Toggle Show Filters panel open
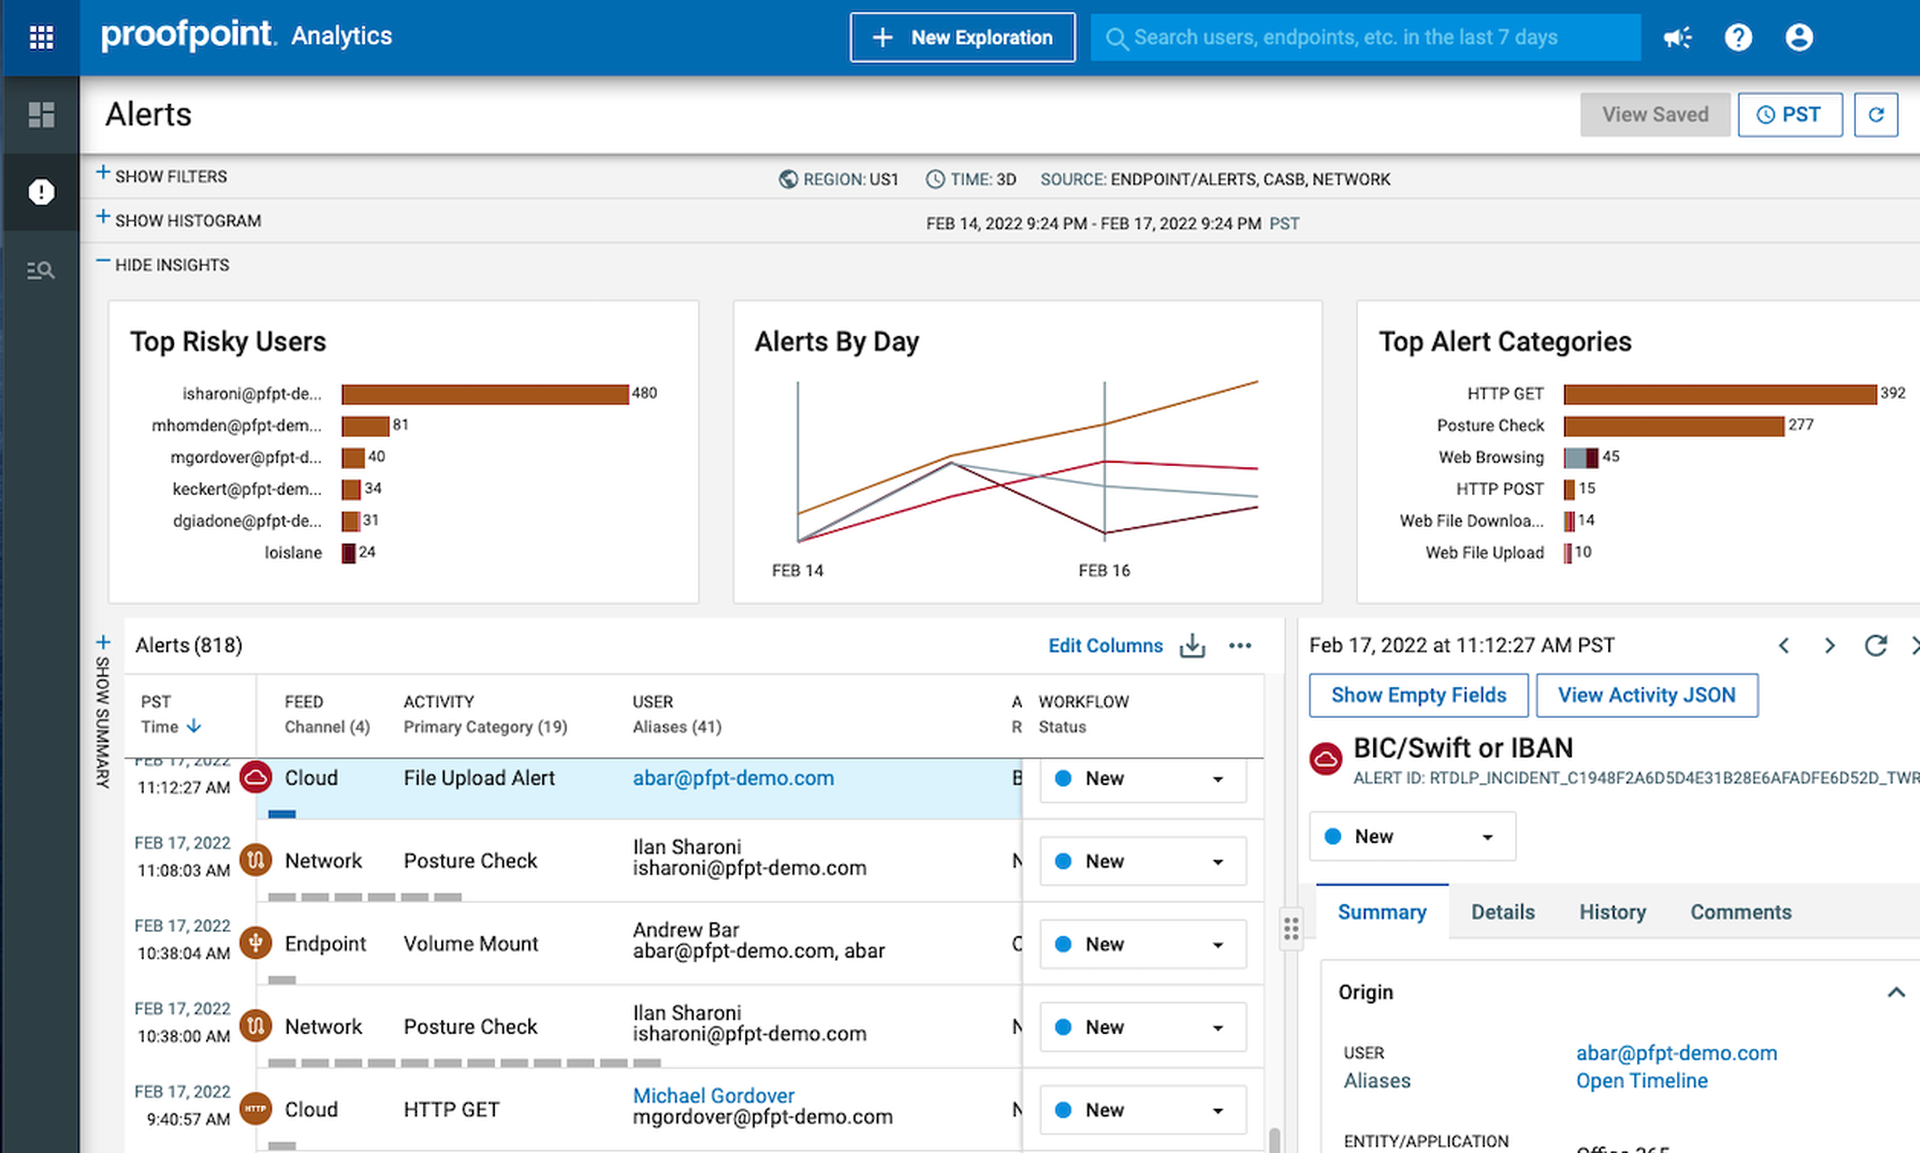Viewport: 1920px width, 1153px height. pyautogui.click(x=159, y=175)
